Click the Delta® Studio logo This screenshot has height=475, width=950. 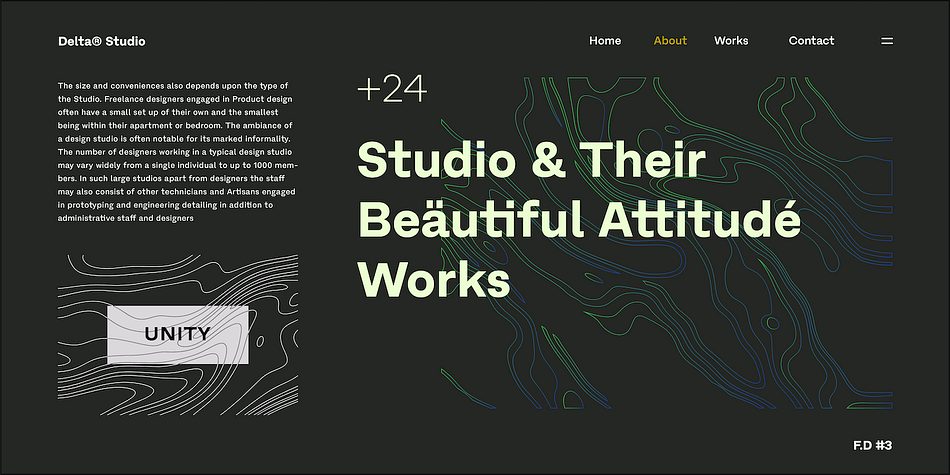pos(102,41)
